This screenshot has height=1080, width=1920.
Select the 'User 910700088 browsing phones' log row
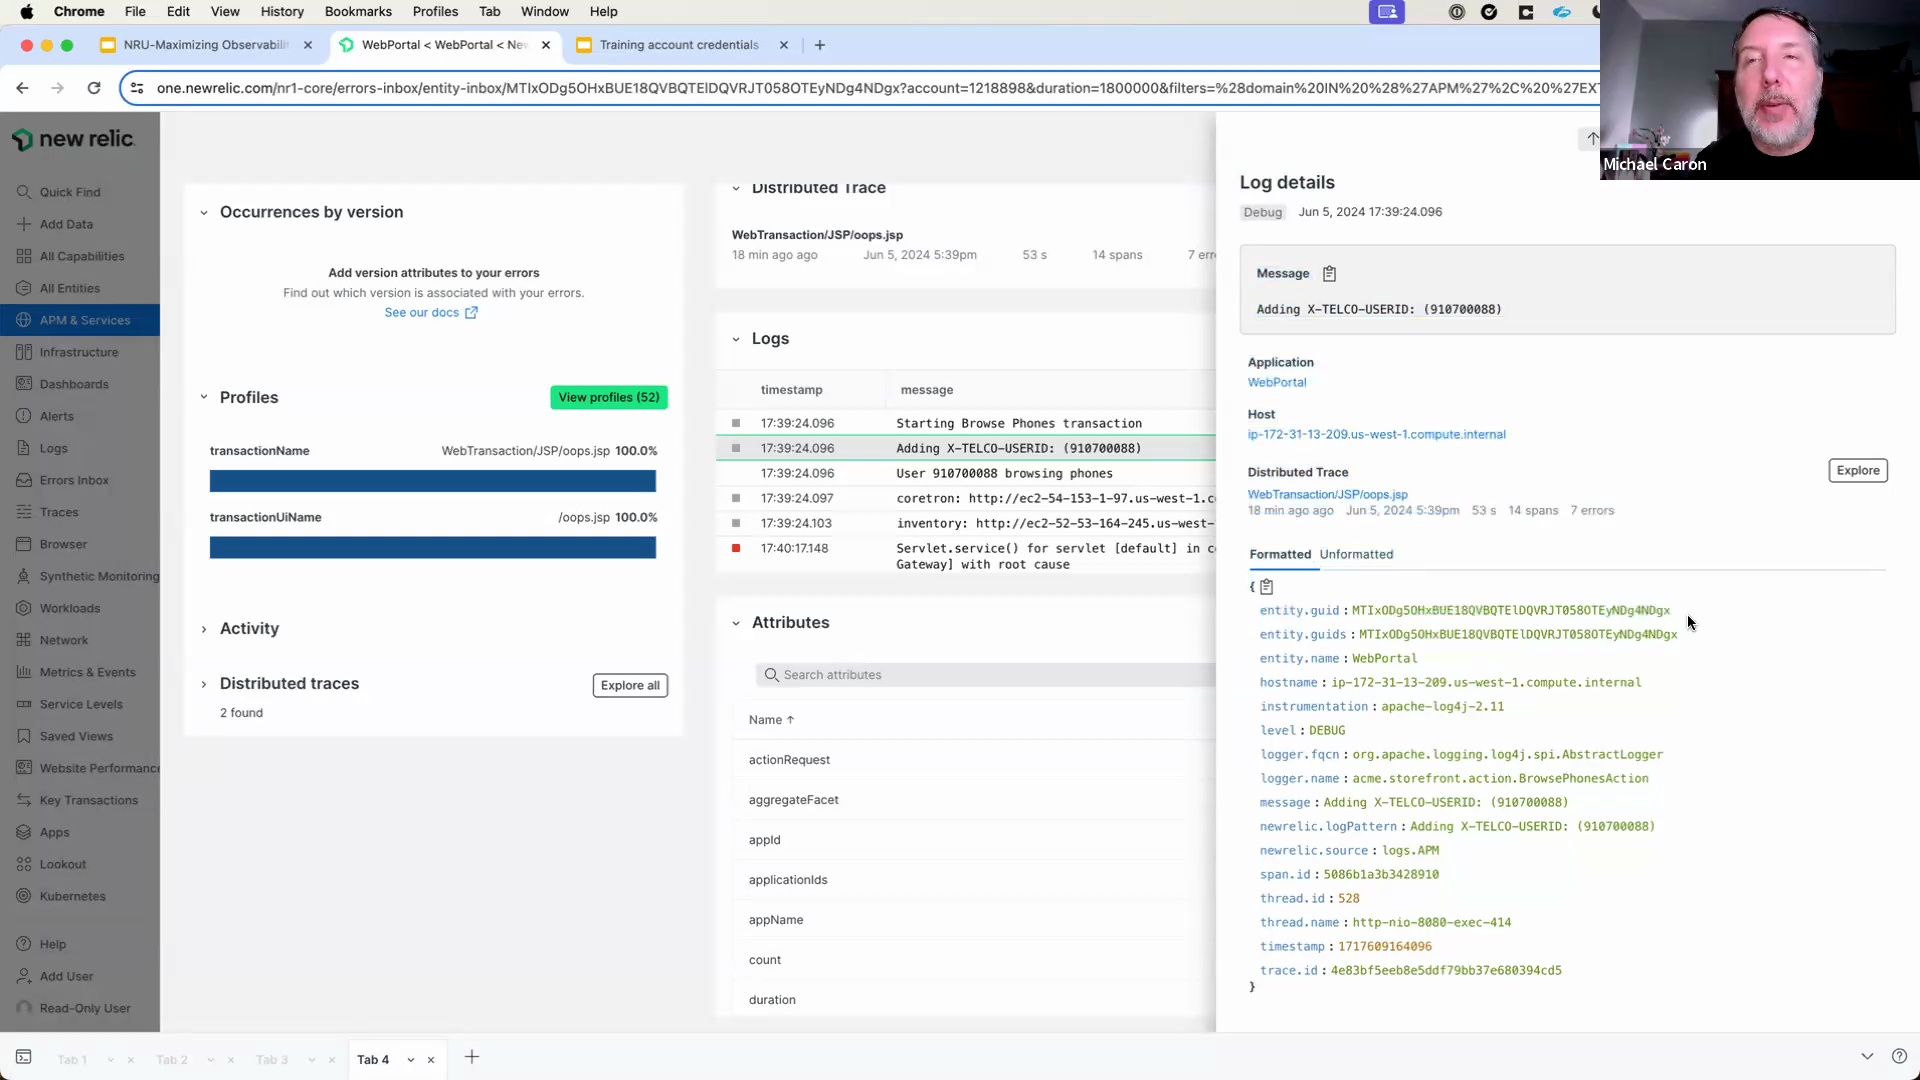[x=966, y=473]
